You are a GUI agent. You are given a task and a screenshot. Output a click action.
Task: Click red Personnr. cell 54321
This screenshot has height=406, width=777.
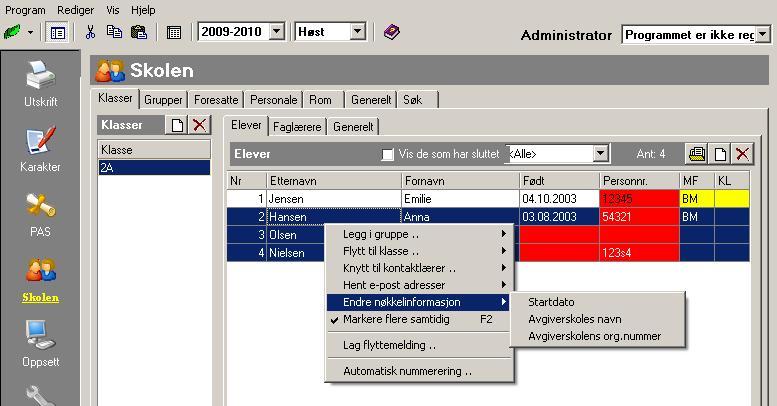pyautogui.click(x=639, y=217)
